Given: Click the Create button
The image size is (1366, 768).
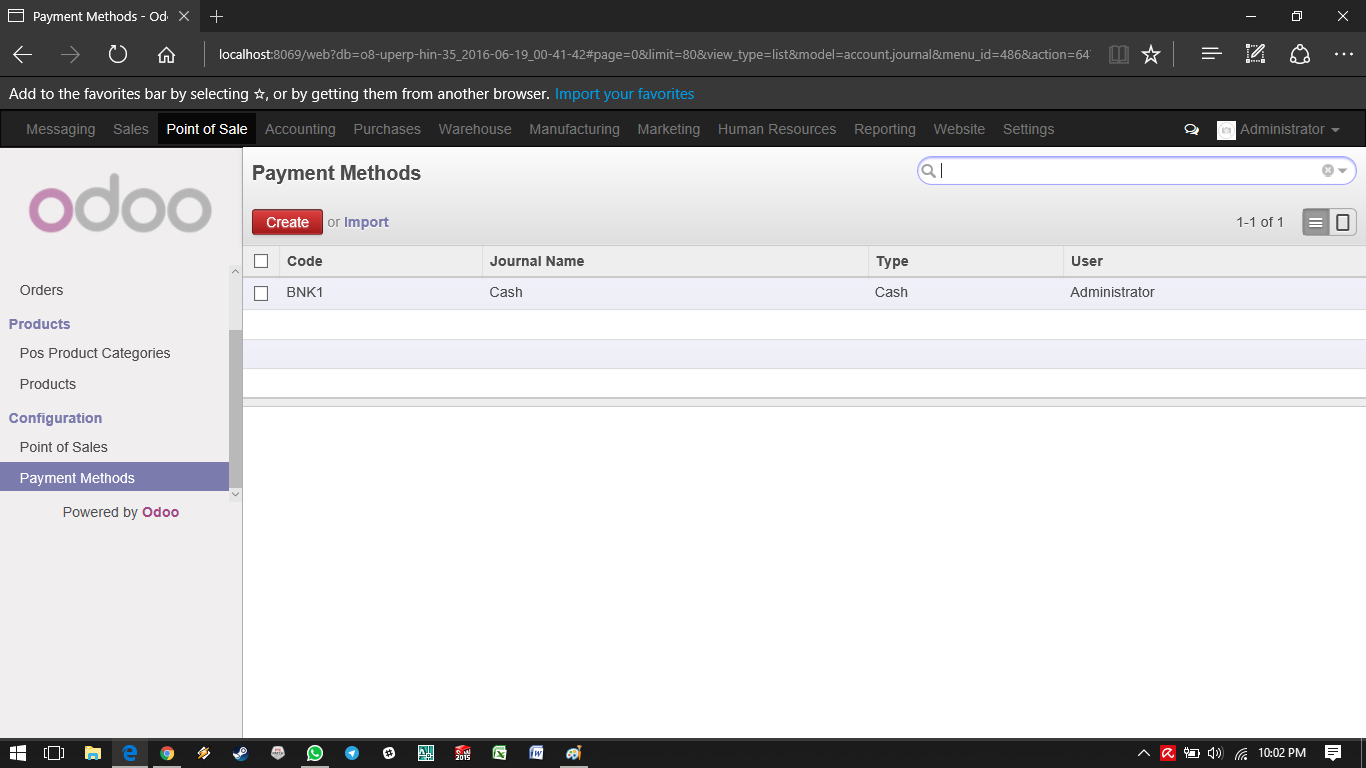Looking at the screenshot, I should [287, 222].
